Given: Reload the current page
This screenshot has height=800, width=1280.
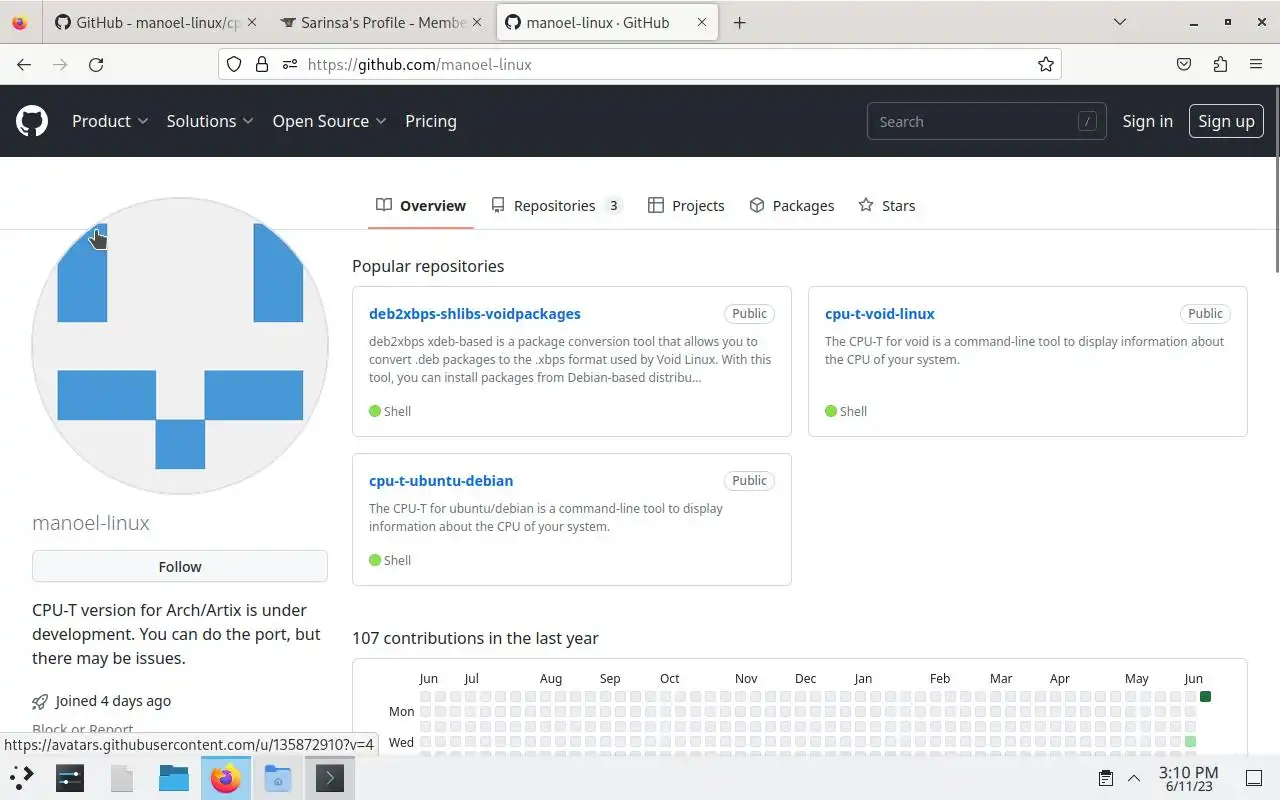Looking at the screenshot, I should point(96,64).
